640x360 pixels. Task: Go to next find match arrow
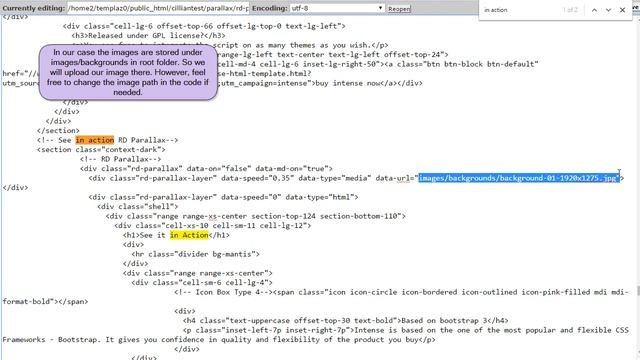(608, 10)
